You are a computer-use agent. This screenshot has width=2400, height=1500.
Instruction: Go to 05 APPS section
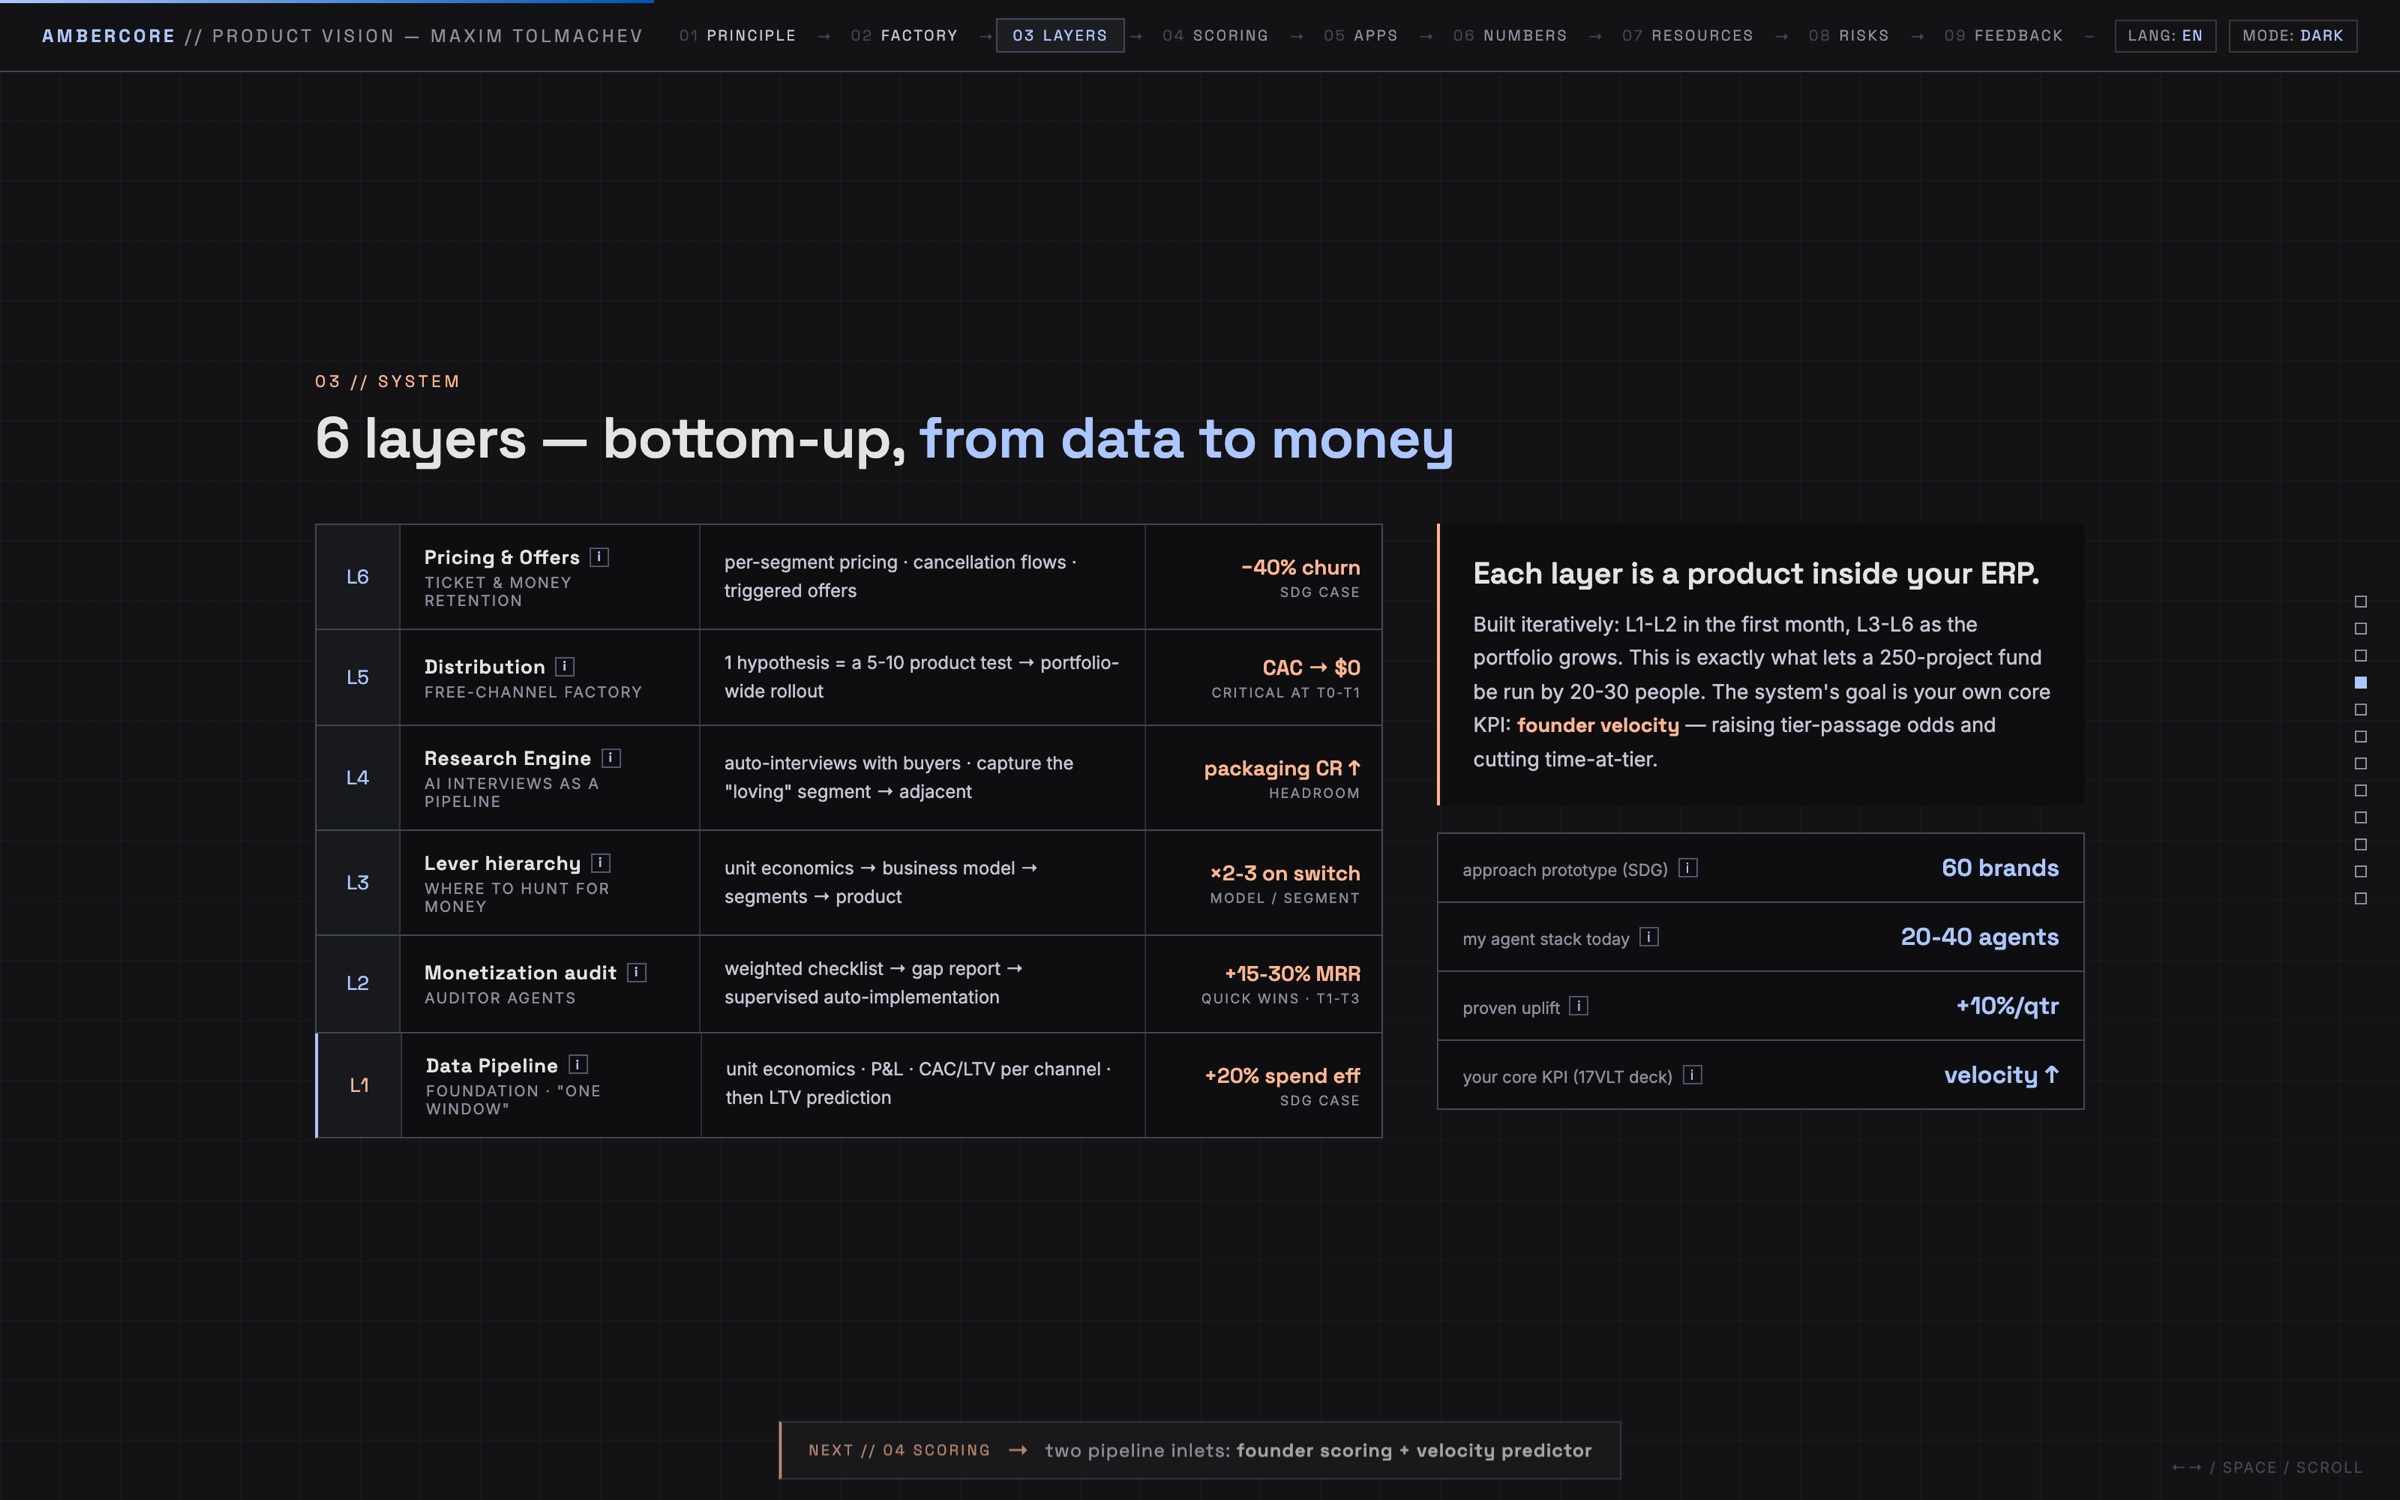pyautogui.click(x=1360, y=36)
